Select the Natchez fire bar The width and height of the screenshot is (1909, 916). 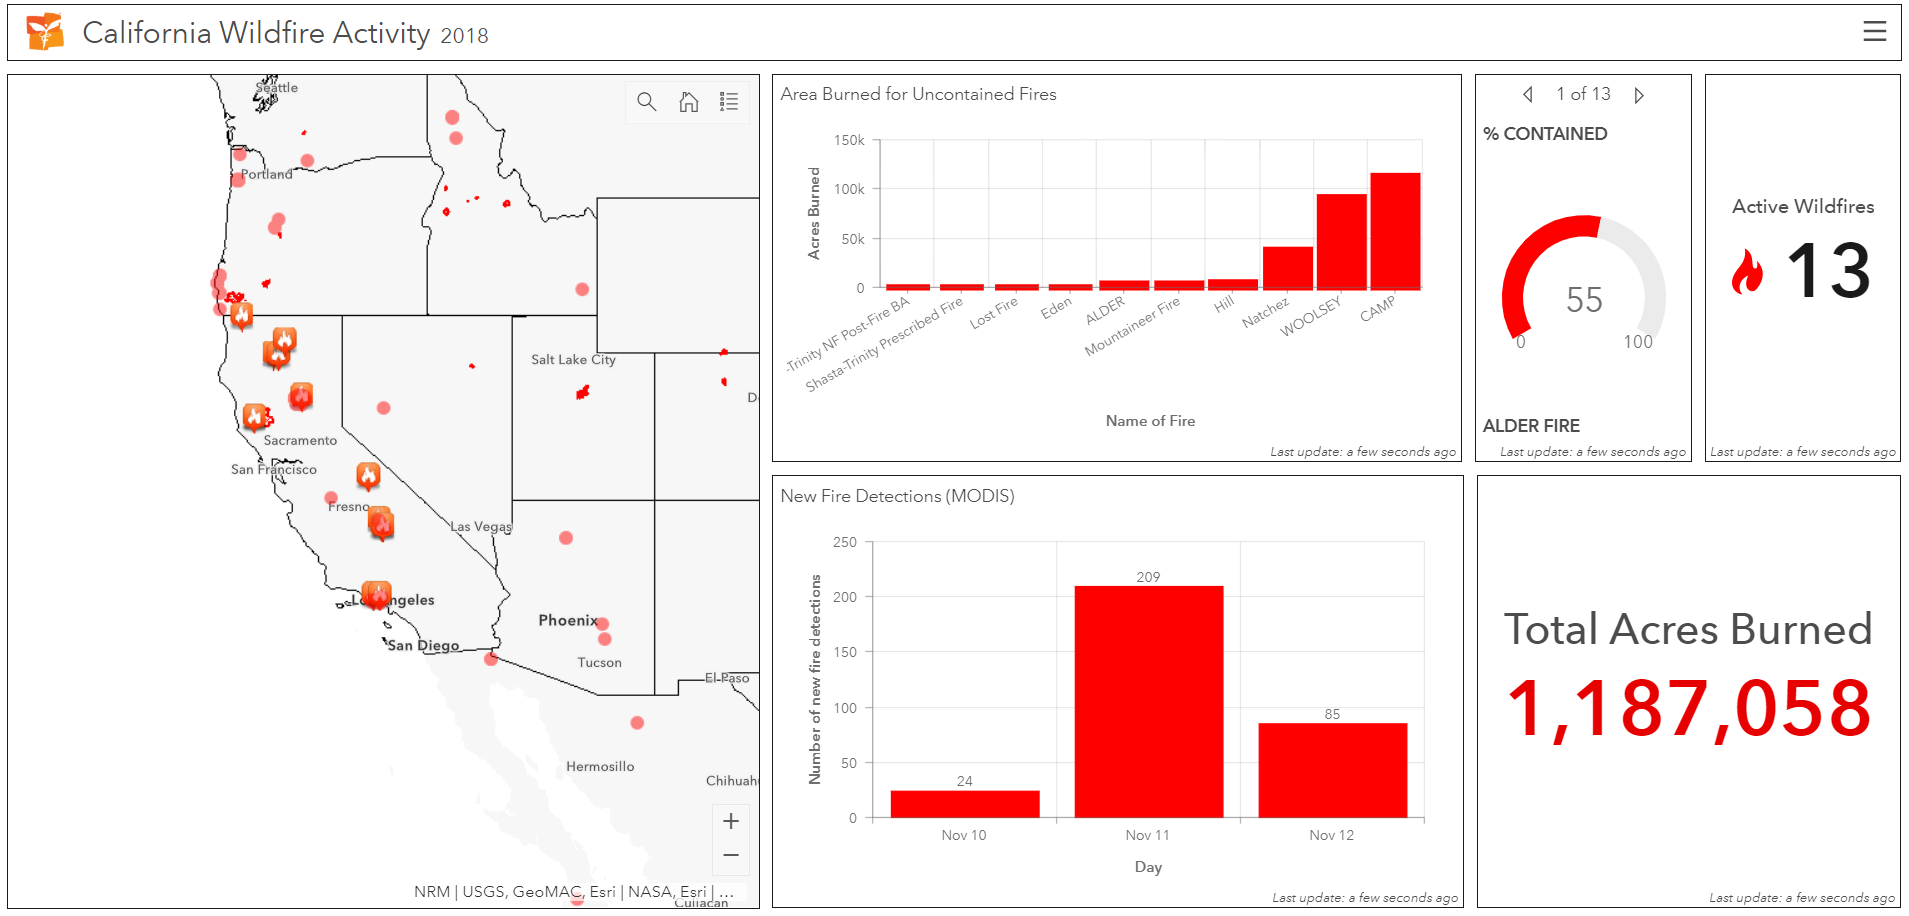(x=1287, y=268)
